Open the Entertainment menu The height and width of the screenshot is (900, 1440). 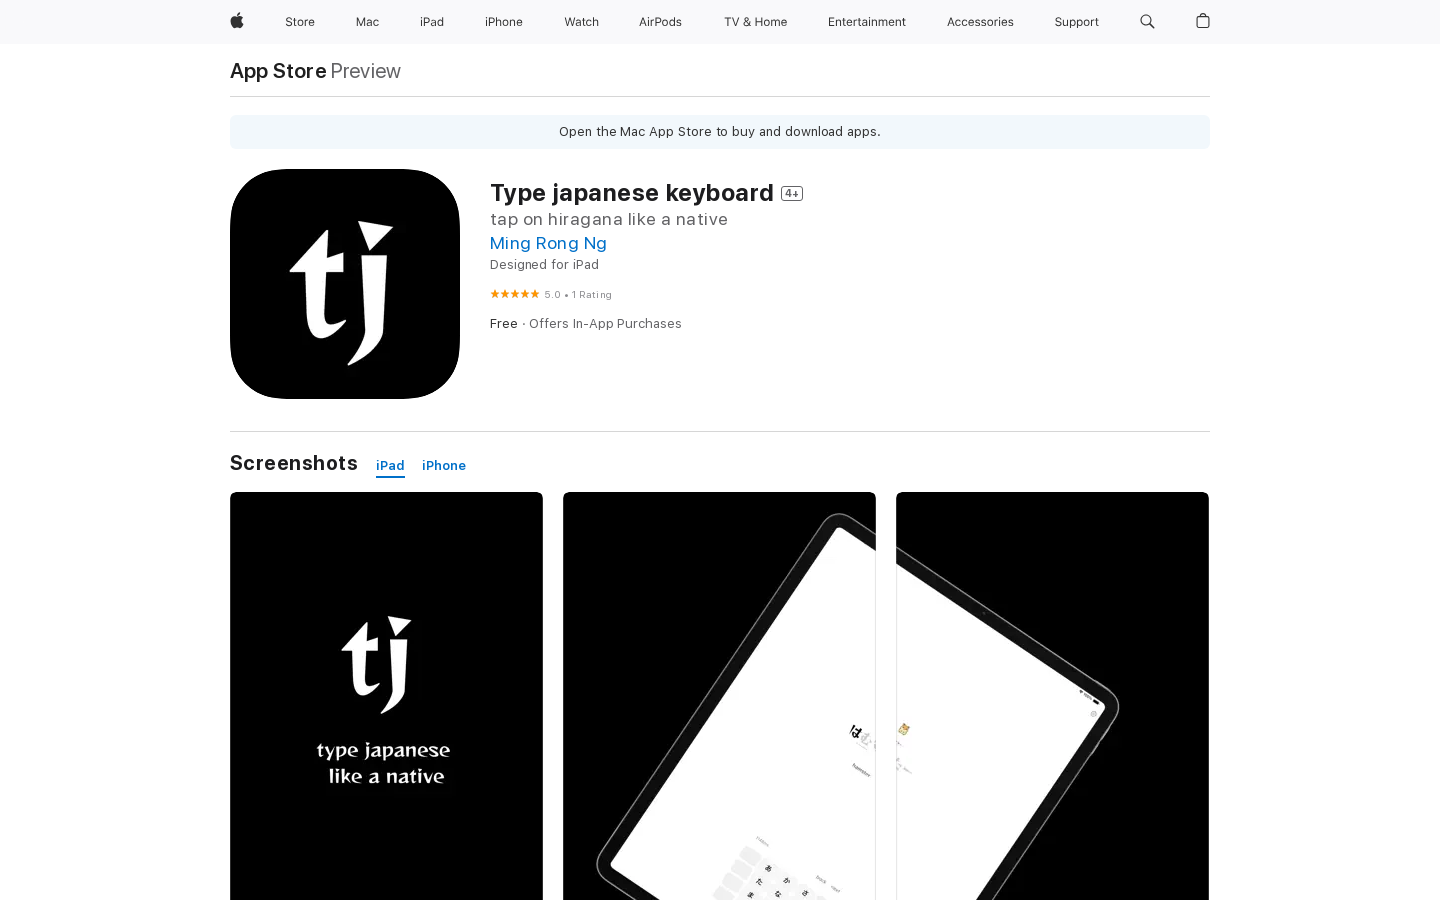pyautogui.click(x=867, y=22)
